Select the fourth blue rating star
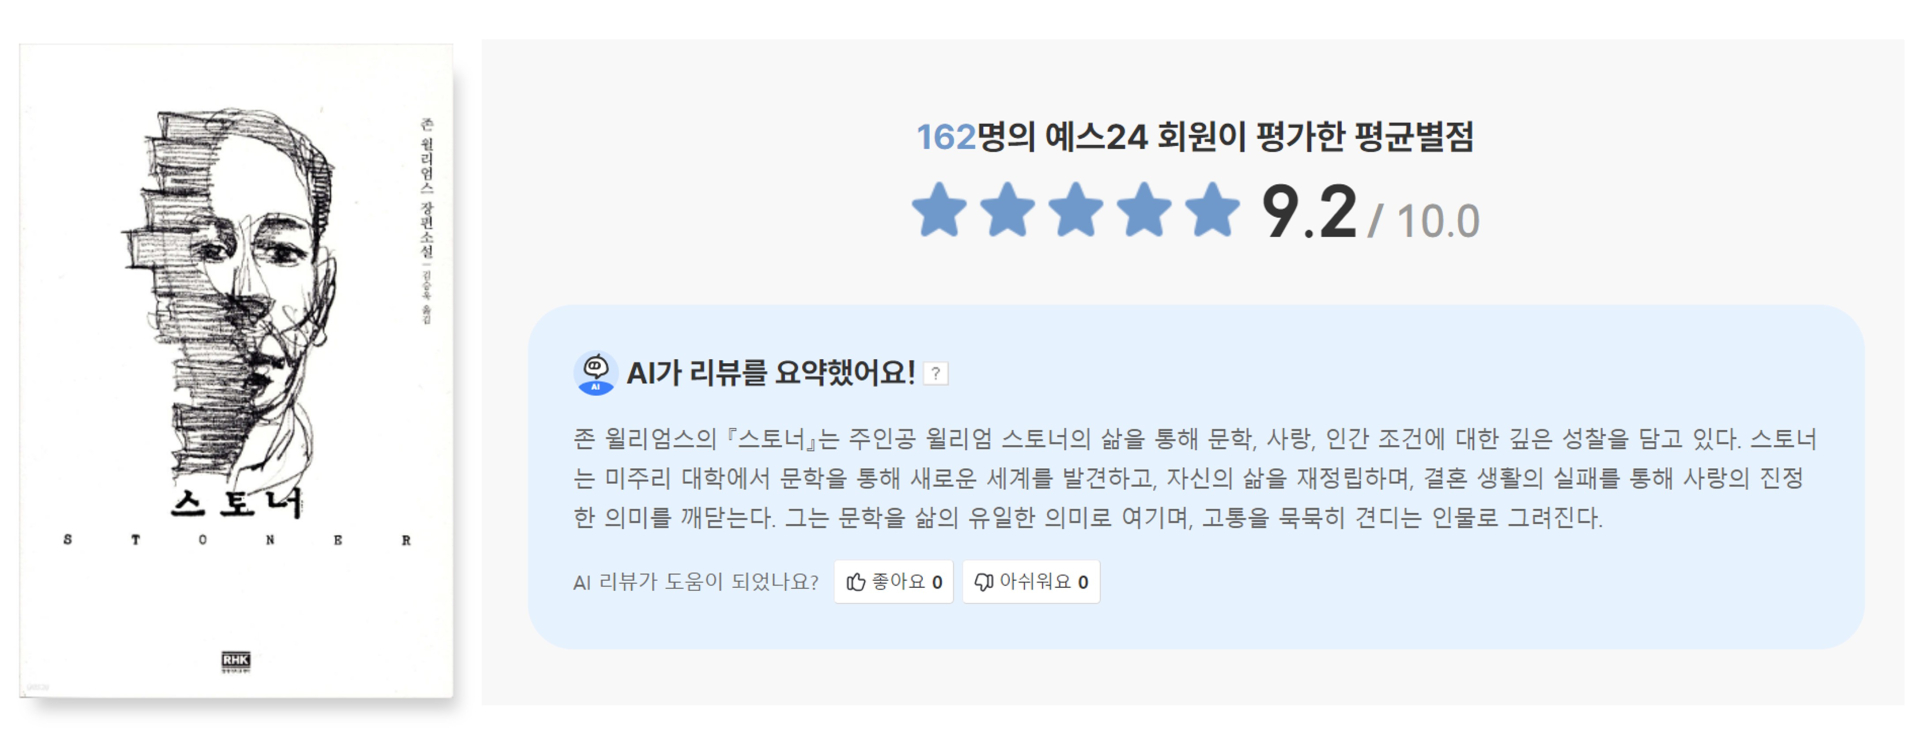Image resolution: width=1920 pixels, height=745 pixels. pos(1143,210)
